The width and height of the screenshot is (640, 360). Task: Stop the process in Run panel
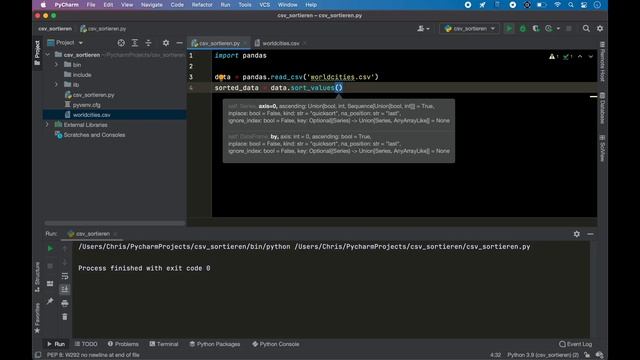tap(50, 266)
